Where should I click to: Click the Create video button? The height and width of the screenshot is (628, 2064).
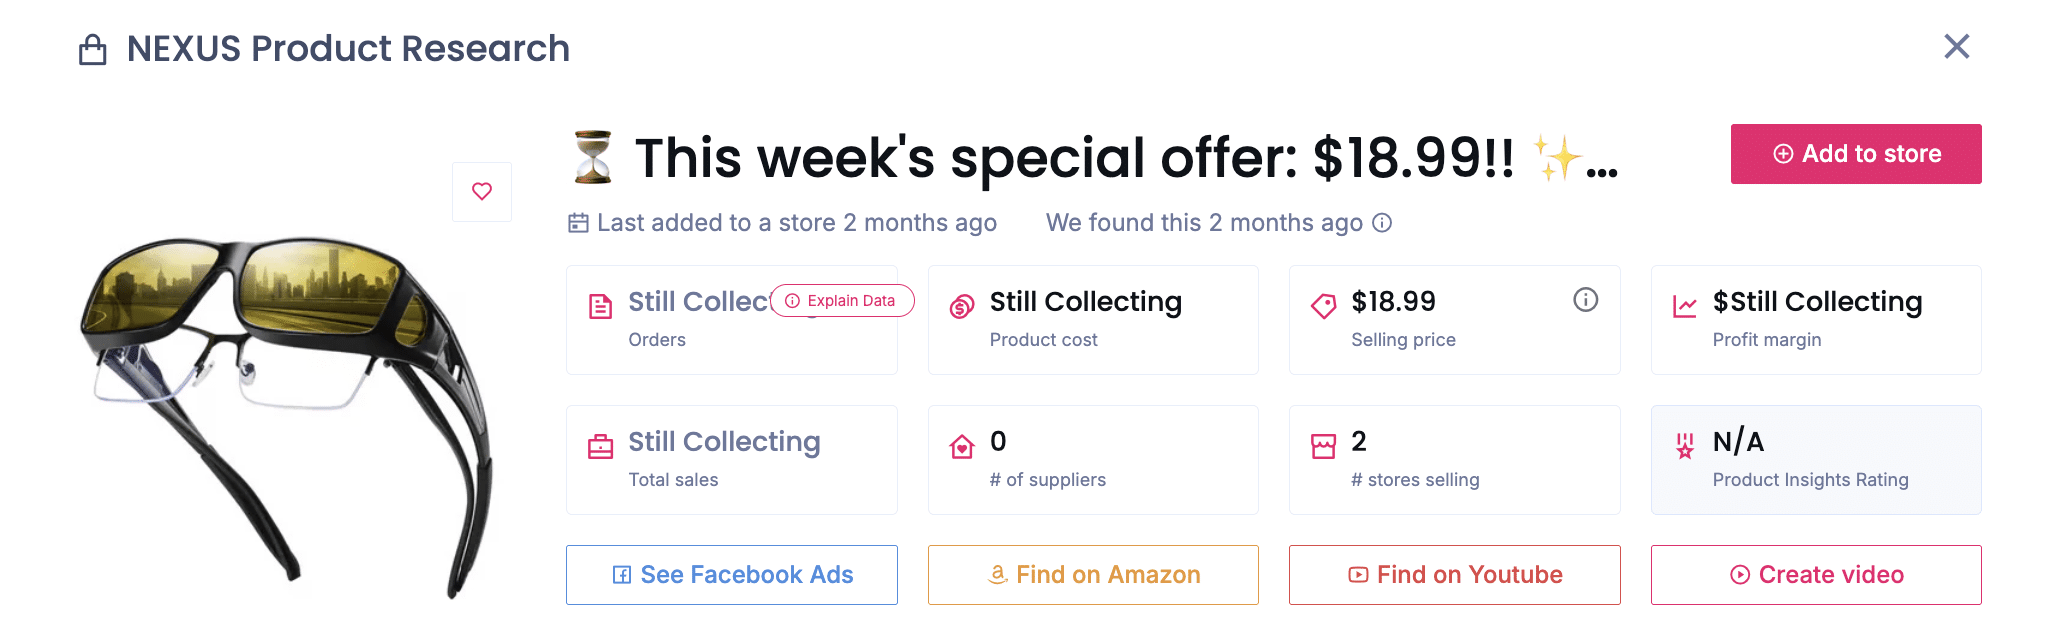pos(1816,575)
